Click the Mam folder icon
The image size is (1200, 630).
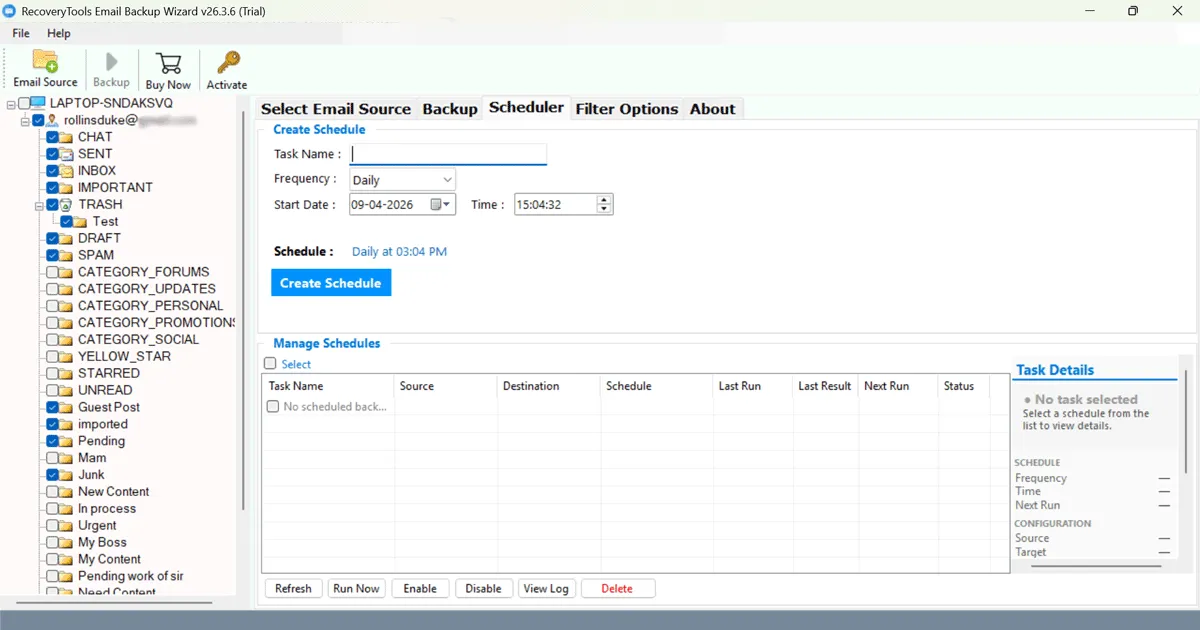[x=68, y=458]
